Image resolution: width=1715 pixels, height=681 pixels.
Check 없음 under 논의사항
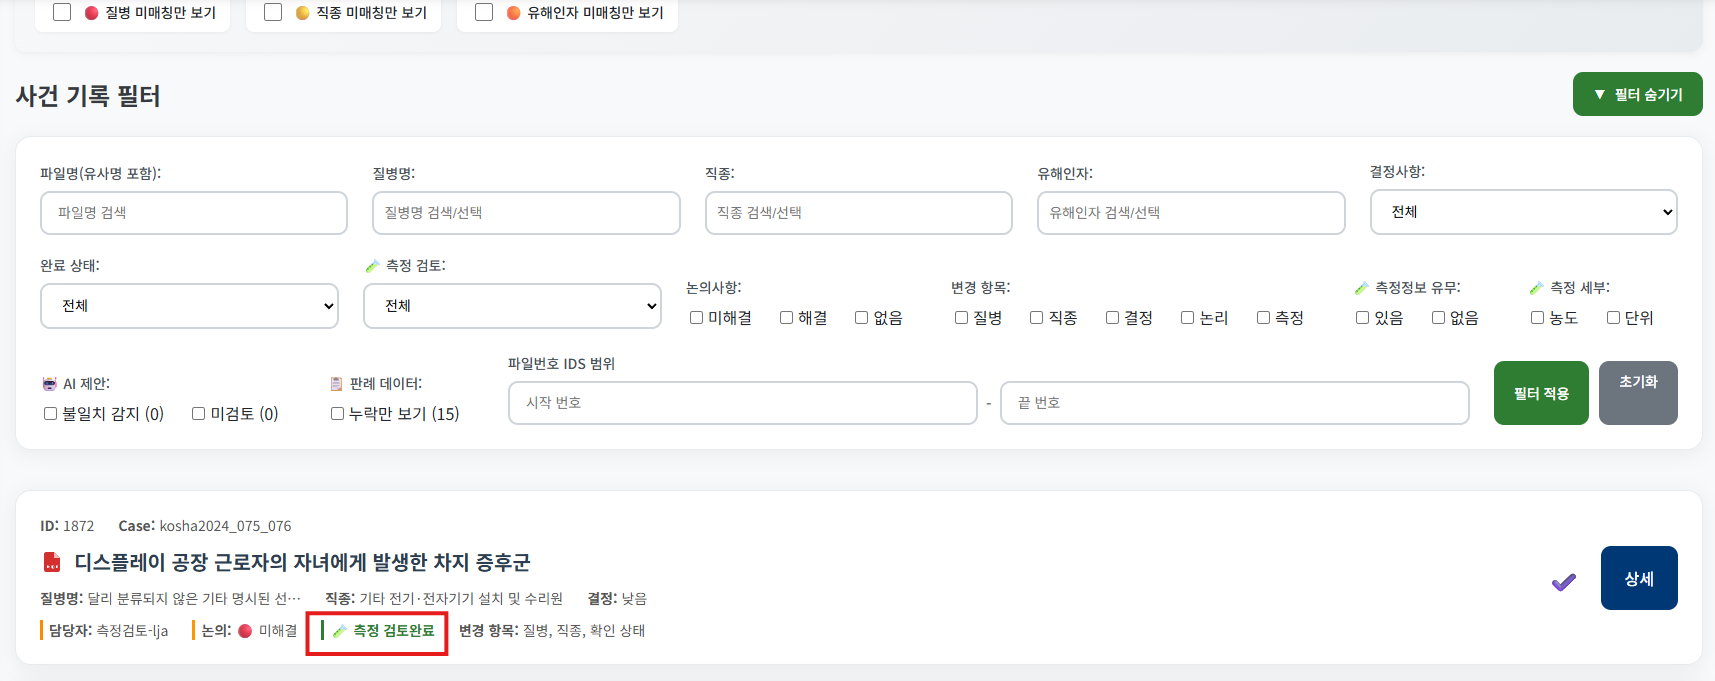coord(862,318)
